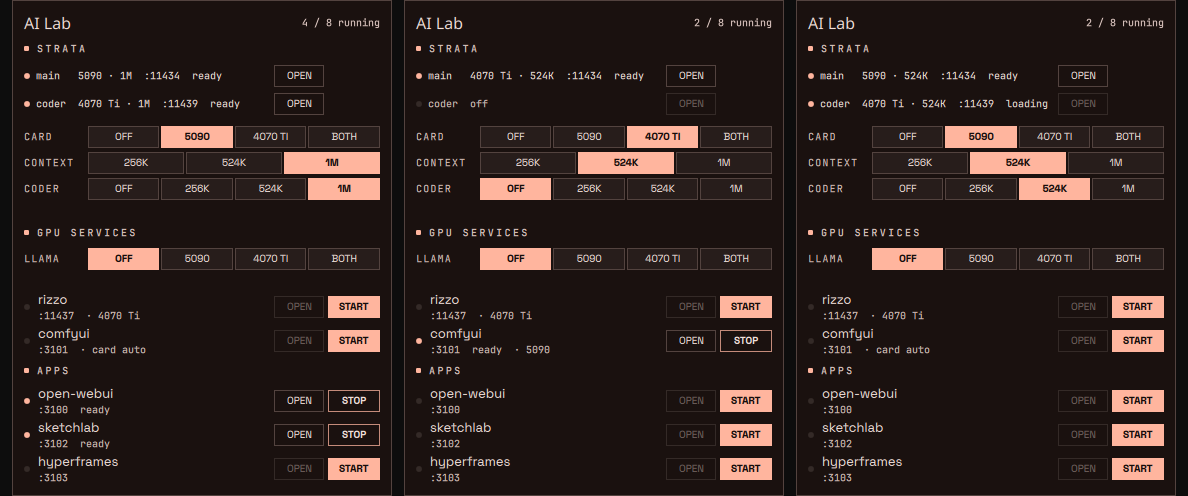Stop sketchlab in the left panel
The image size is (1188, 496).
pyautogui.click(x=354, y=435)
